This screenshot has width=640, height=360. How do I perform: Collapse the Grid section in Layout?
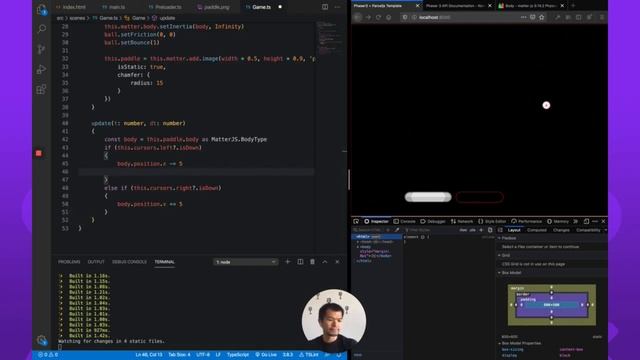tap(499, 255)
